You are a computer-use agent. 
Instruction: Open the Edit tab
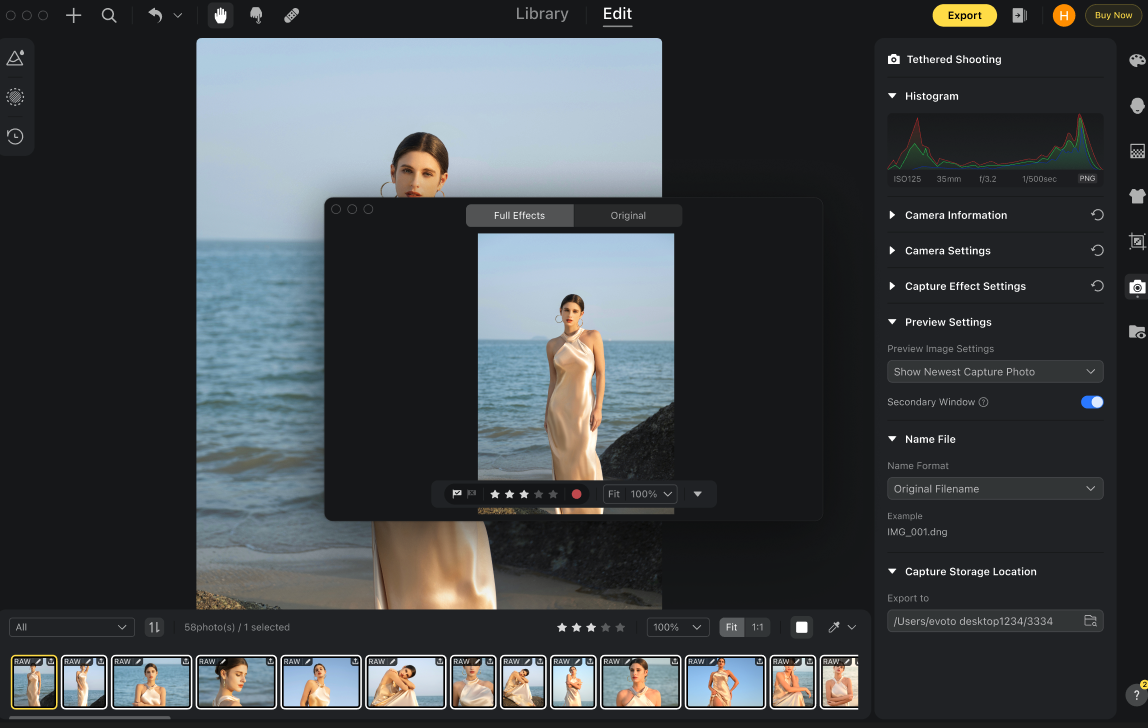pos(617,14)
